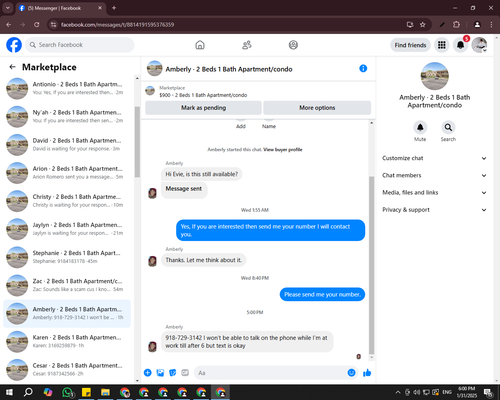Expand the Chat members section

tap(434, 175)
